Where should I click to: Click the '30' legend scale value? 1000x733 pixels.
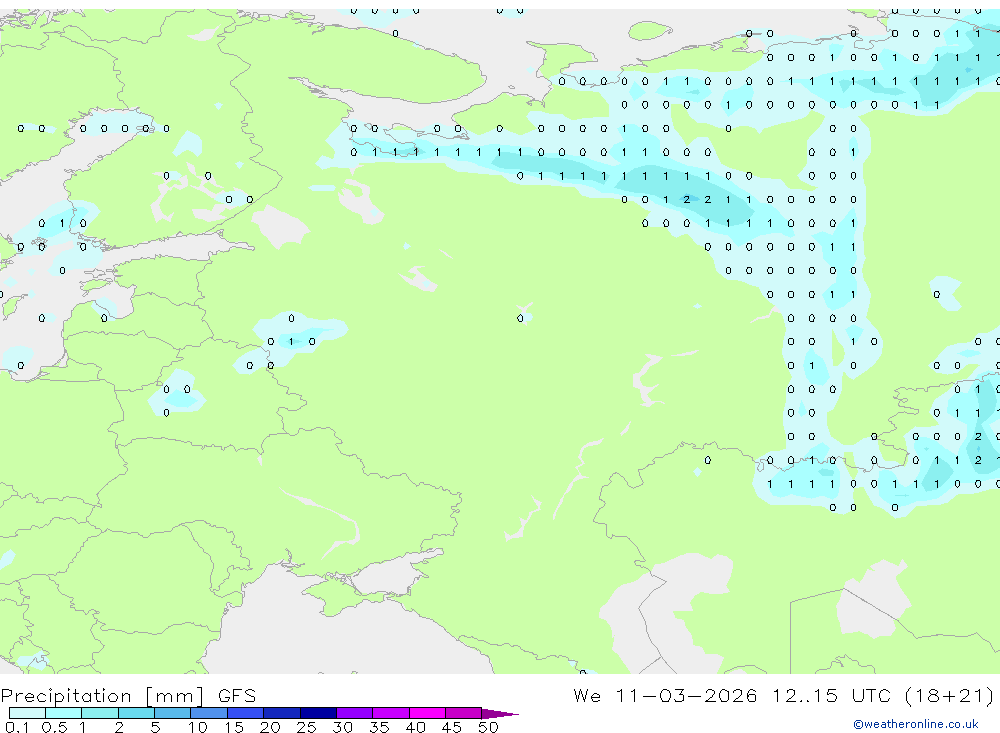(x=342, y=727)
